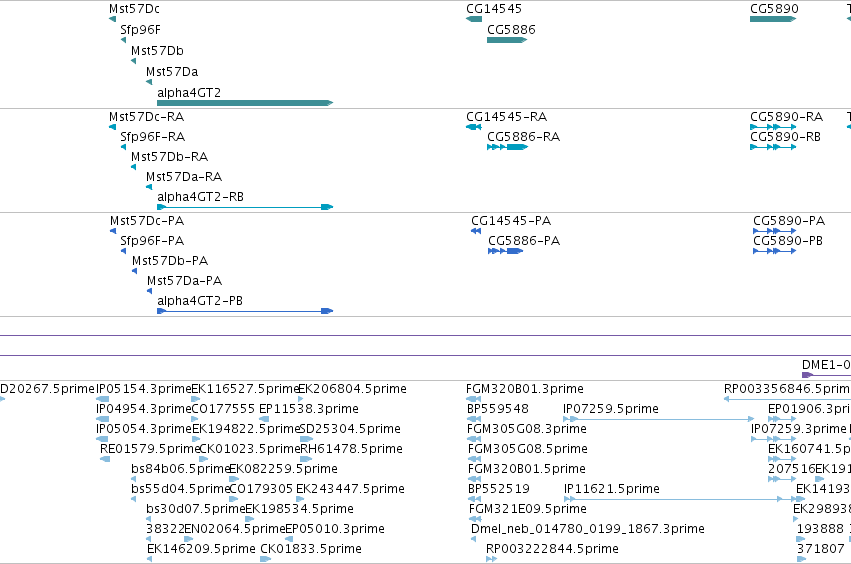Select EST label BP559548

pyautogui.click(x=498, y=409)
